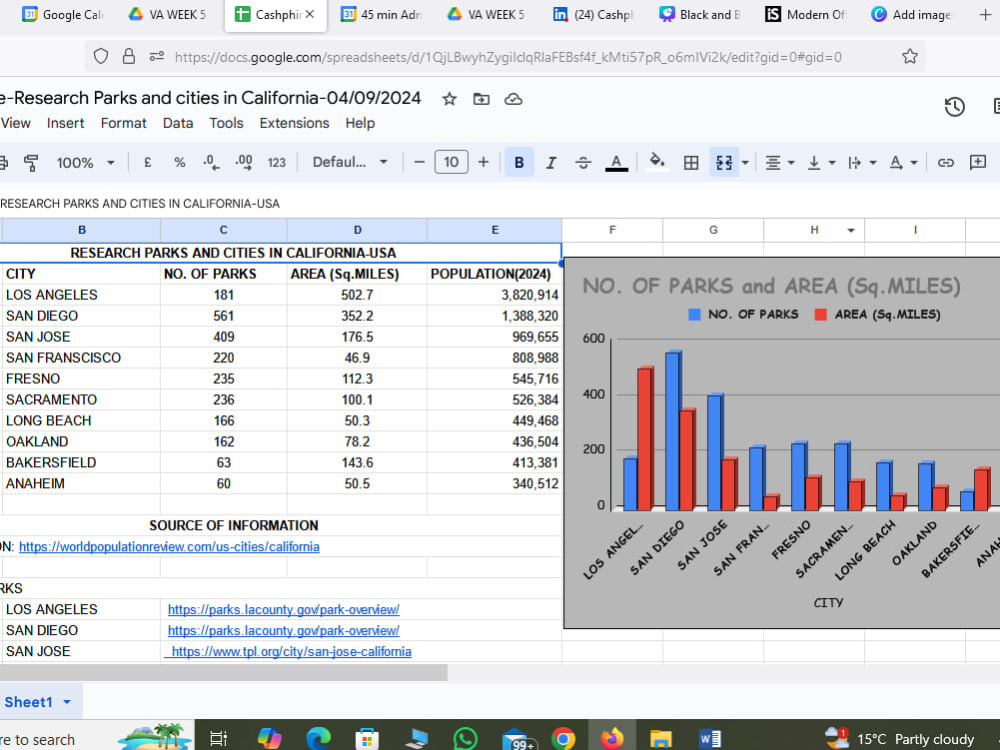Open worldpopulationreview california link
The width and height of the screenshot is (1000, 750).
169,547
